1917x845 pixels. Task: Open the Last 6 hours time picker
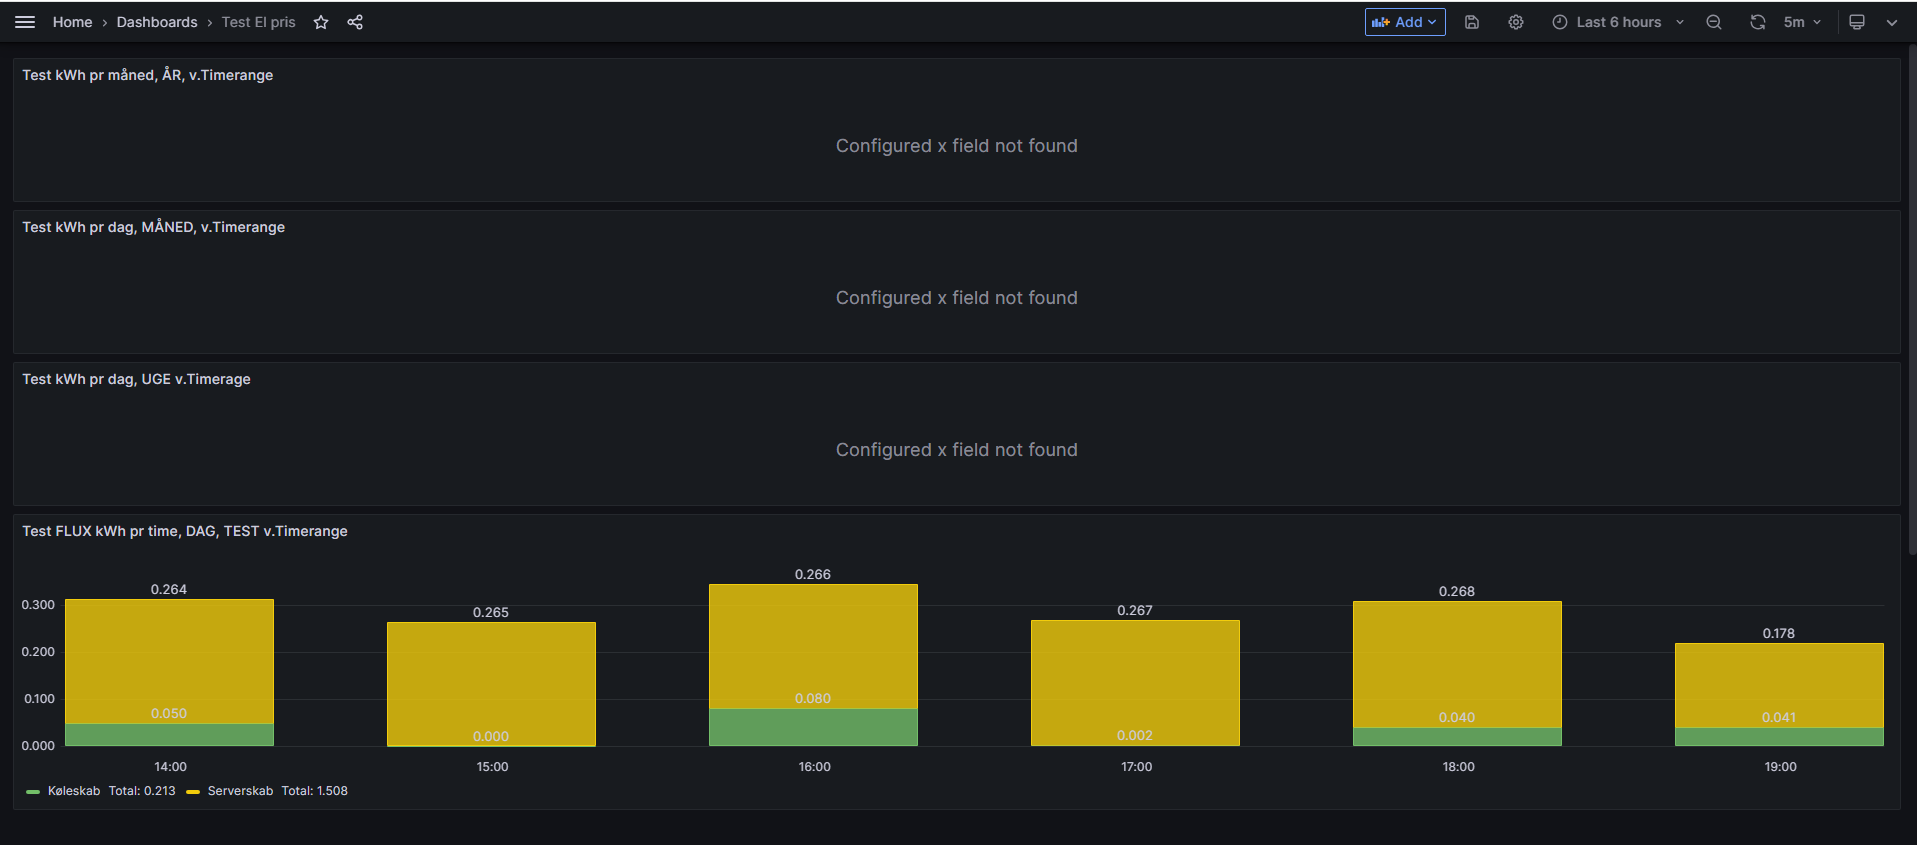click(x=1618, y=22)
